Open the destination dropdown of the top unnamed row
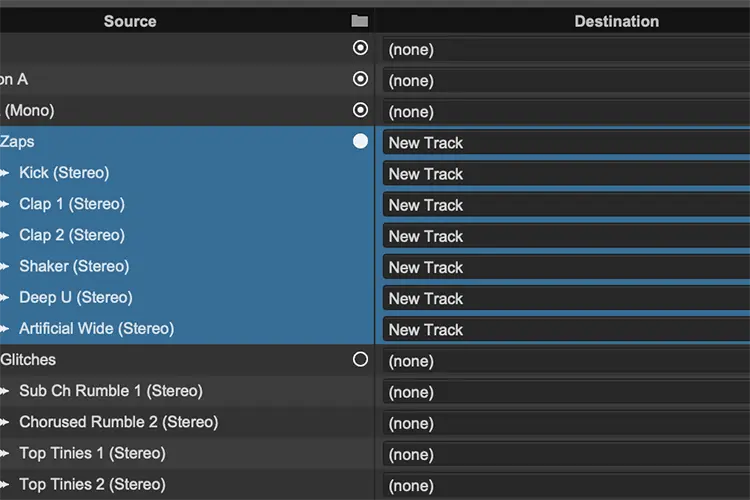The height and width of the screenshot is (500, 750). pyautogui.click(x=566, y=49)
